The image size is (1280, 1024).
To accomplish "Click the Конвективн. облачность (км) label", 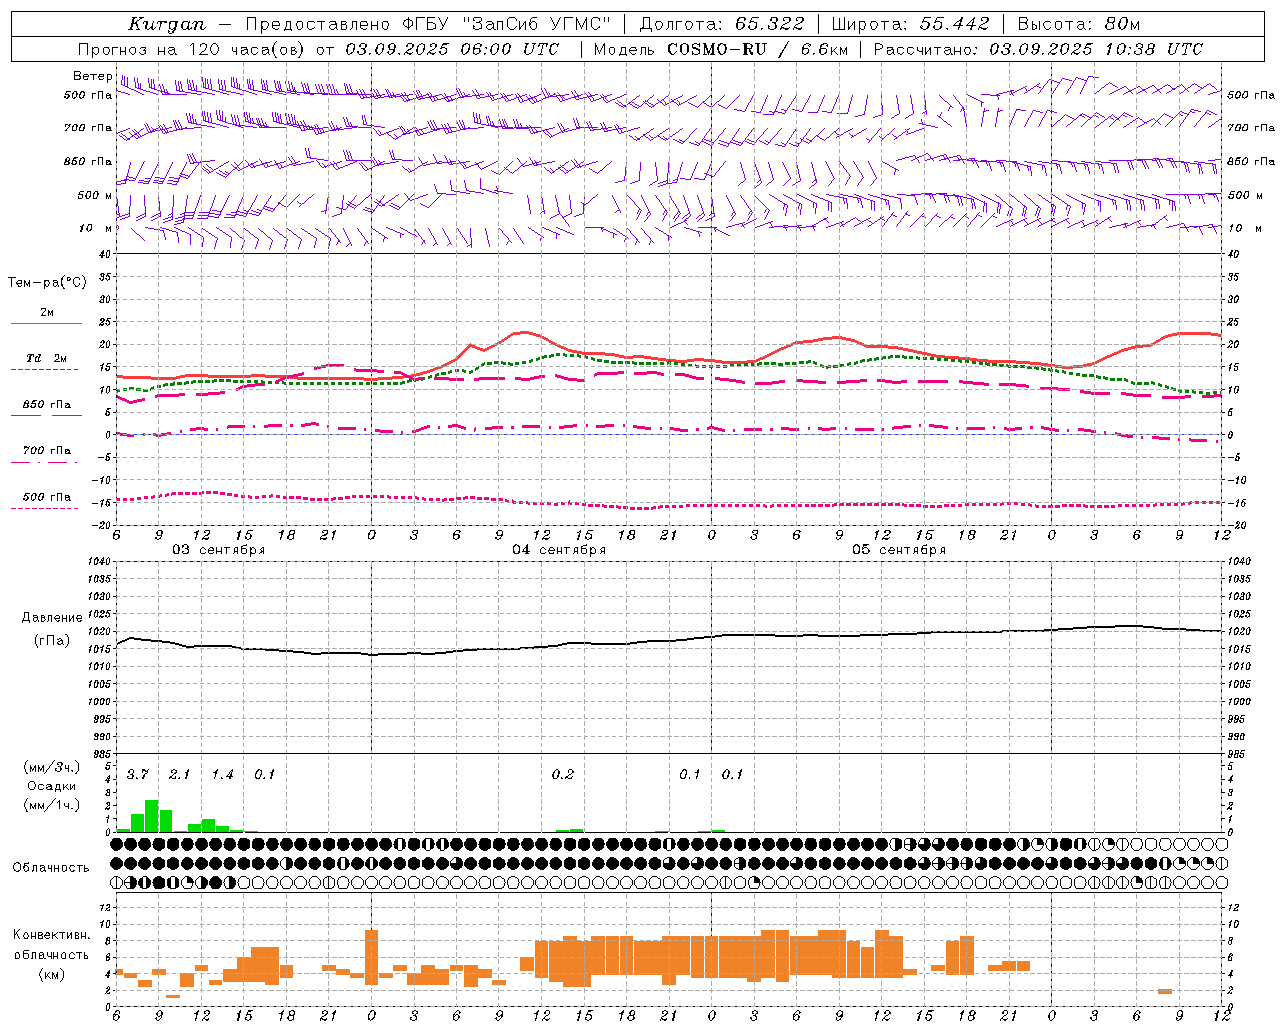I will coord(52,954).
